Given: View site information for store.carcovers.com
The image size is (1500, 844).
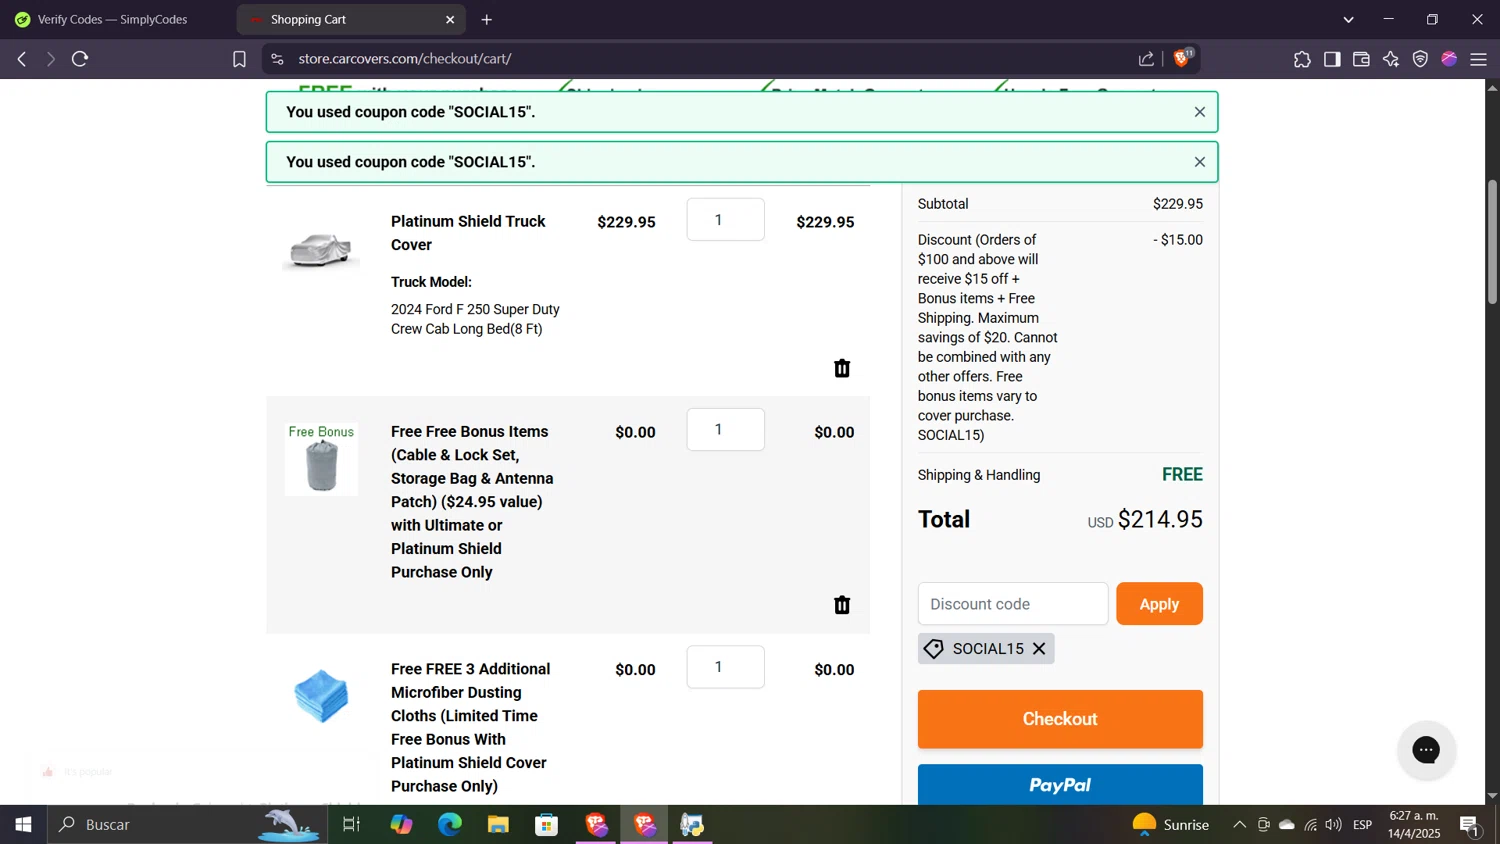Looking at the screenshot, I should click(x=277, y=59).
